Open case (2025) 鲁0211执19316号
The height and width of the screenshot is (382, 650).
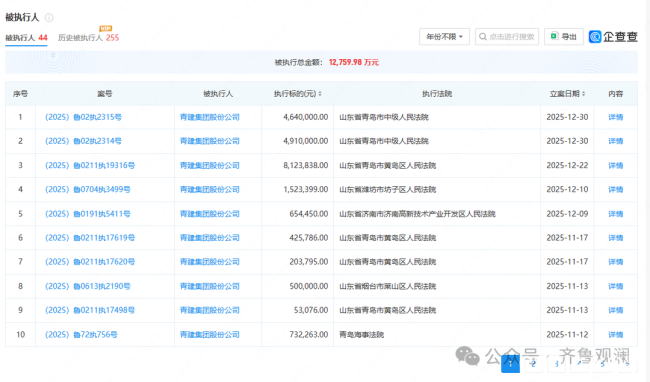point(90,165)
